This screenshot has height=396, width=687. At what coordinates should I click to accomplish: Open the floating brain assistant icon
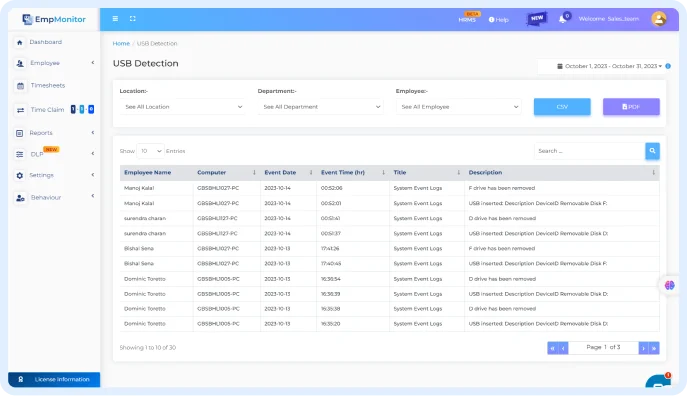[669, 286]
